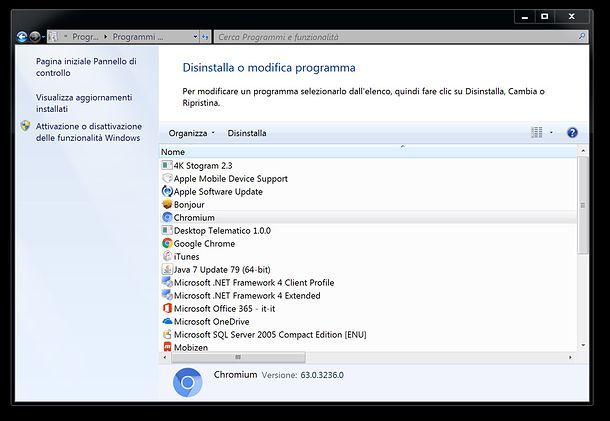Click the Java 7 Update 79 icon

tap(167, 269)
